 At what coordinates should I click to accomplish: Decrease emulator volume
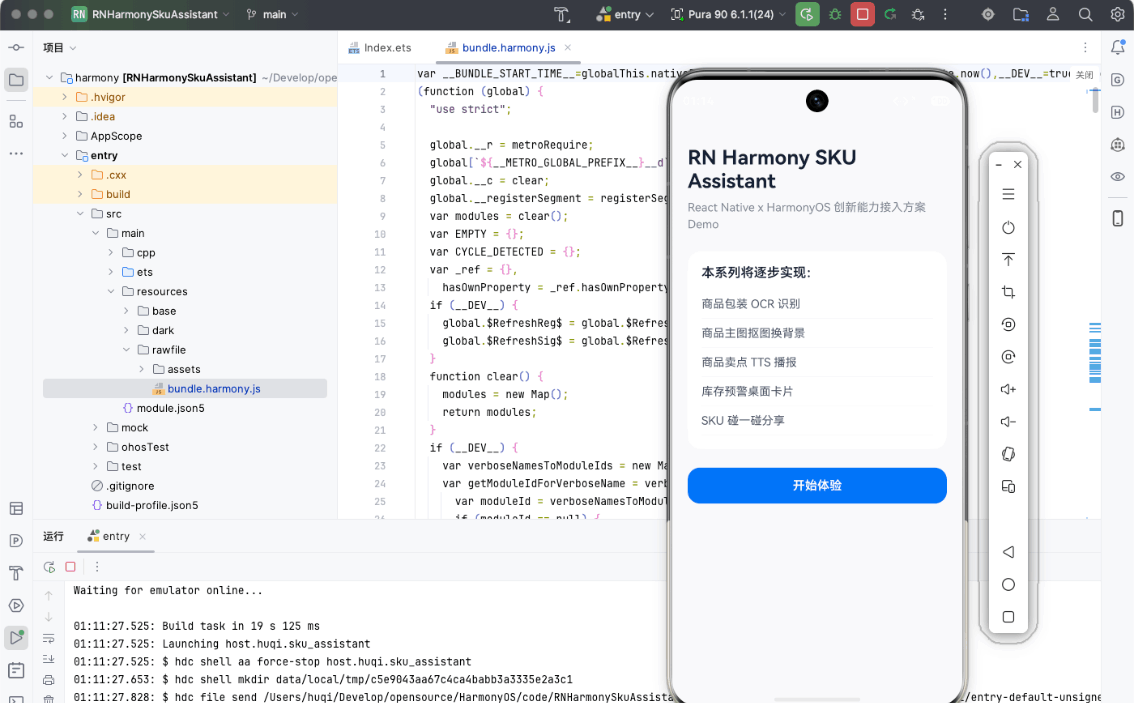[1008, 422]
